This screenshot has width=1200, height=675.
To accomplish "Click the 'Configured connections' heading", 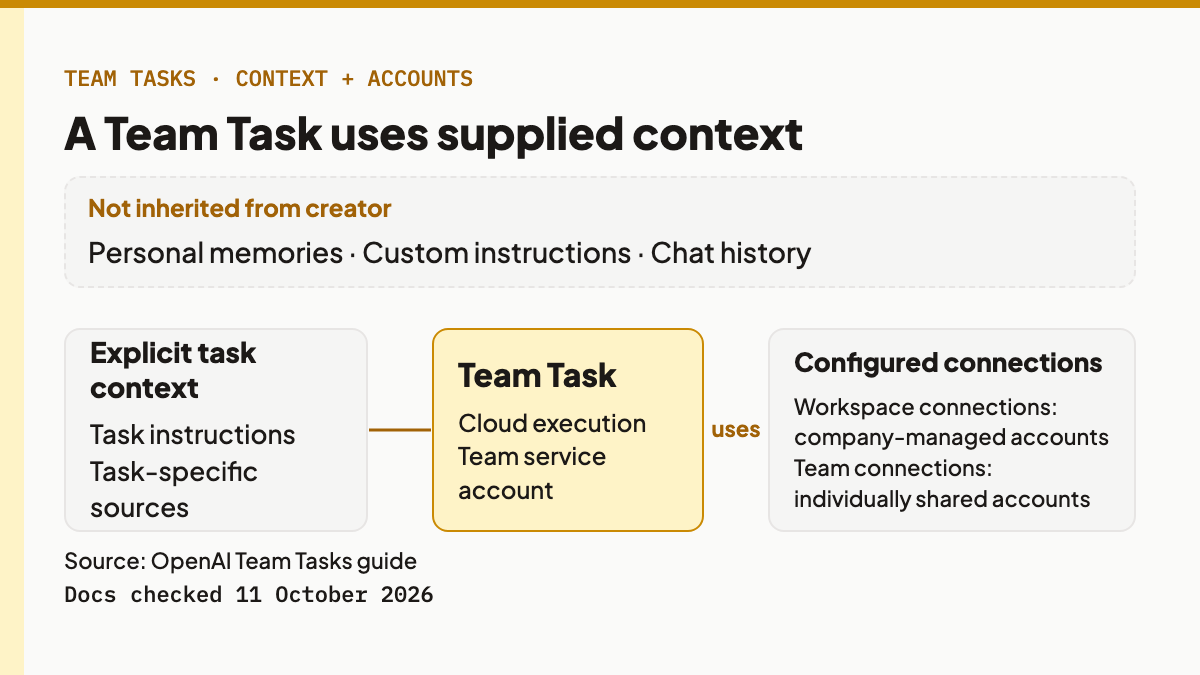I will pos(948,363).
